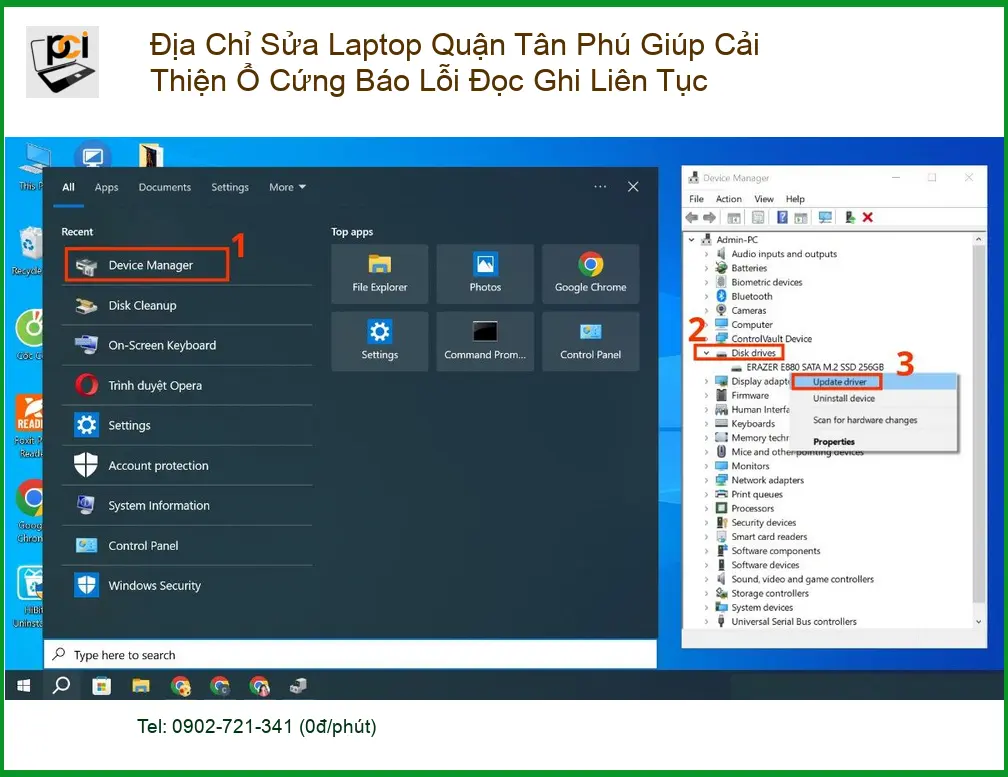
Task: Open the Settings top app tile
Action: pos(379,341)
